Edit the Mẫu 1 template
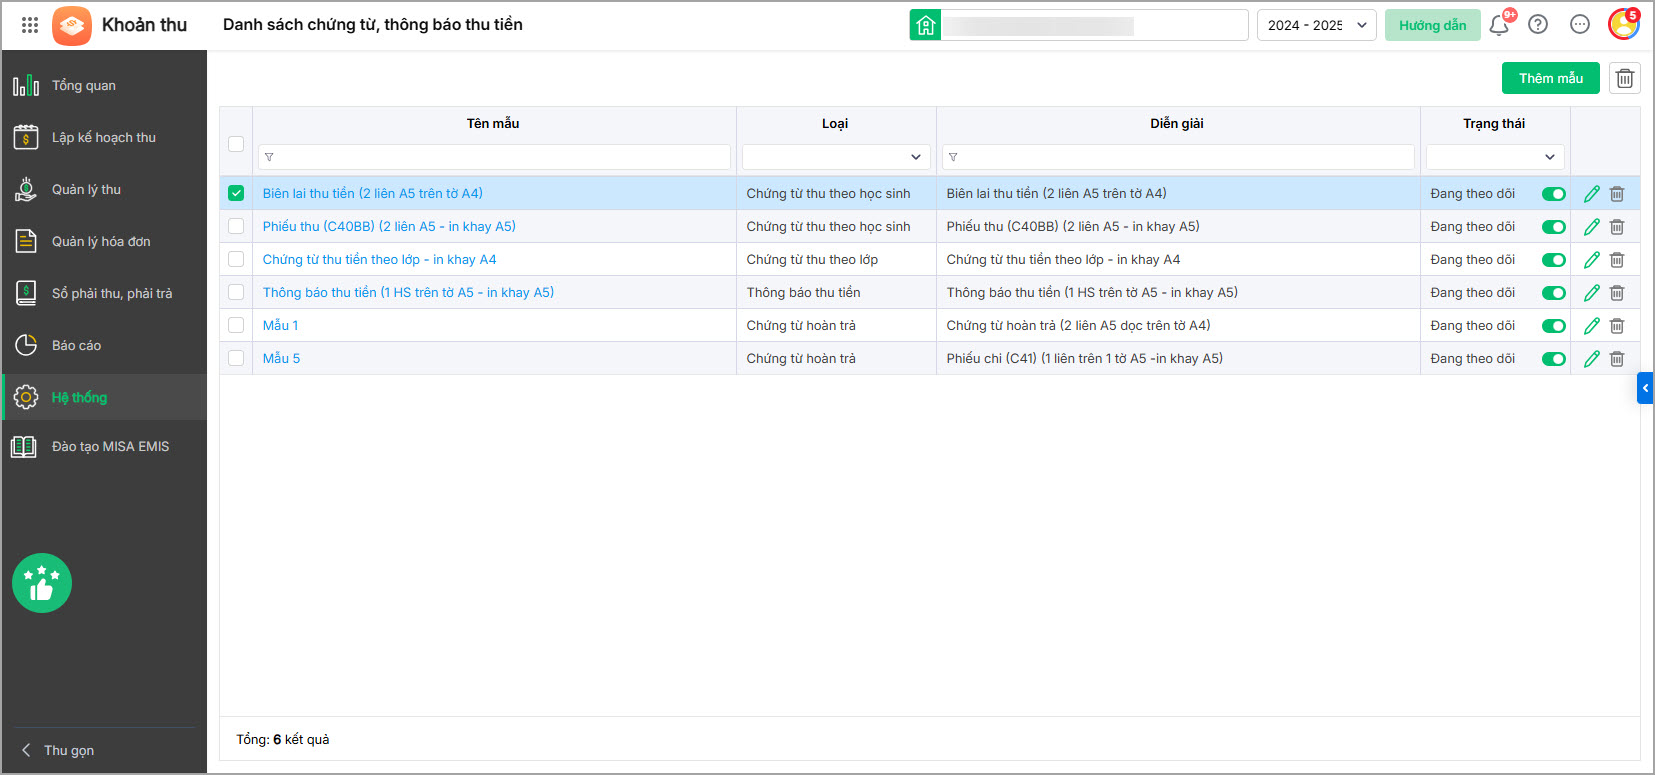The height and width of the screenshot is (775, 1655). (x=1592, y=326)
